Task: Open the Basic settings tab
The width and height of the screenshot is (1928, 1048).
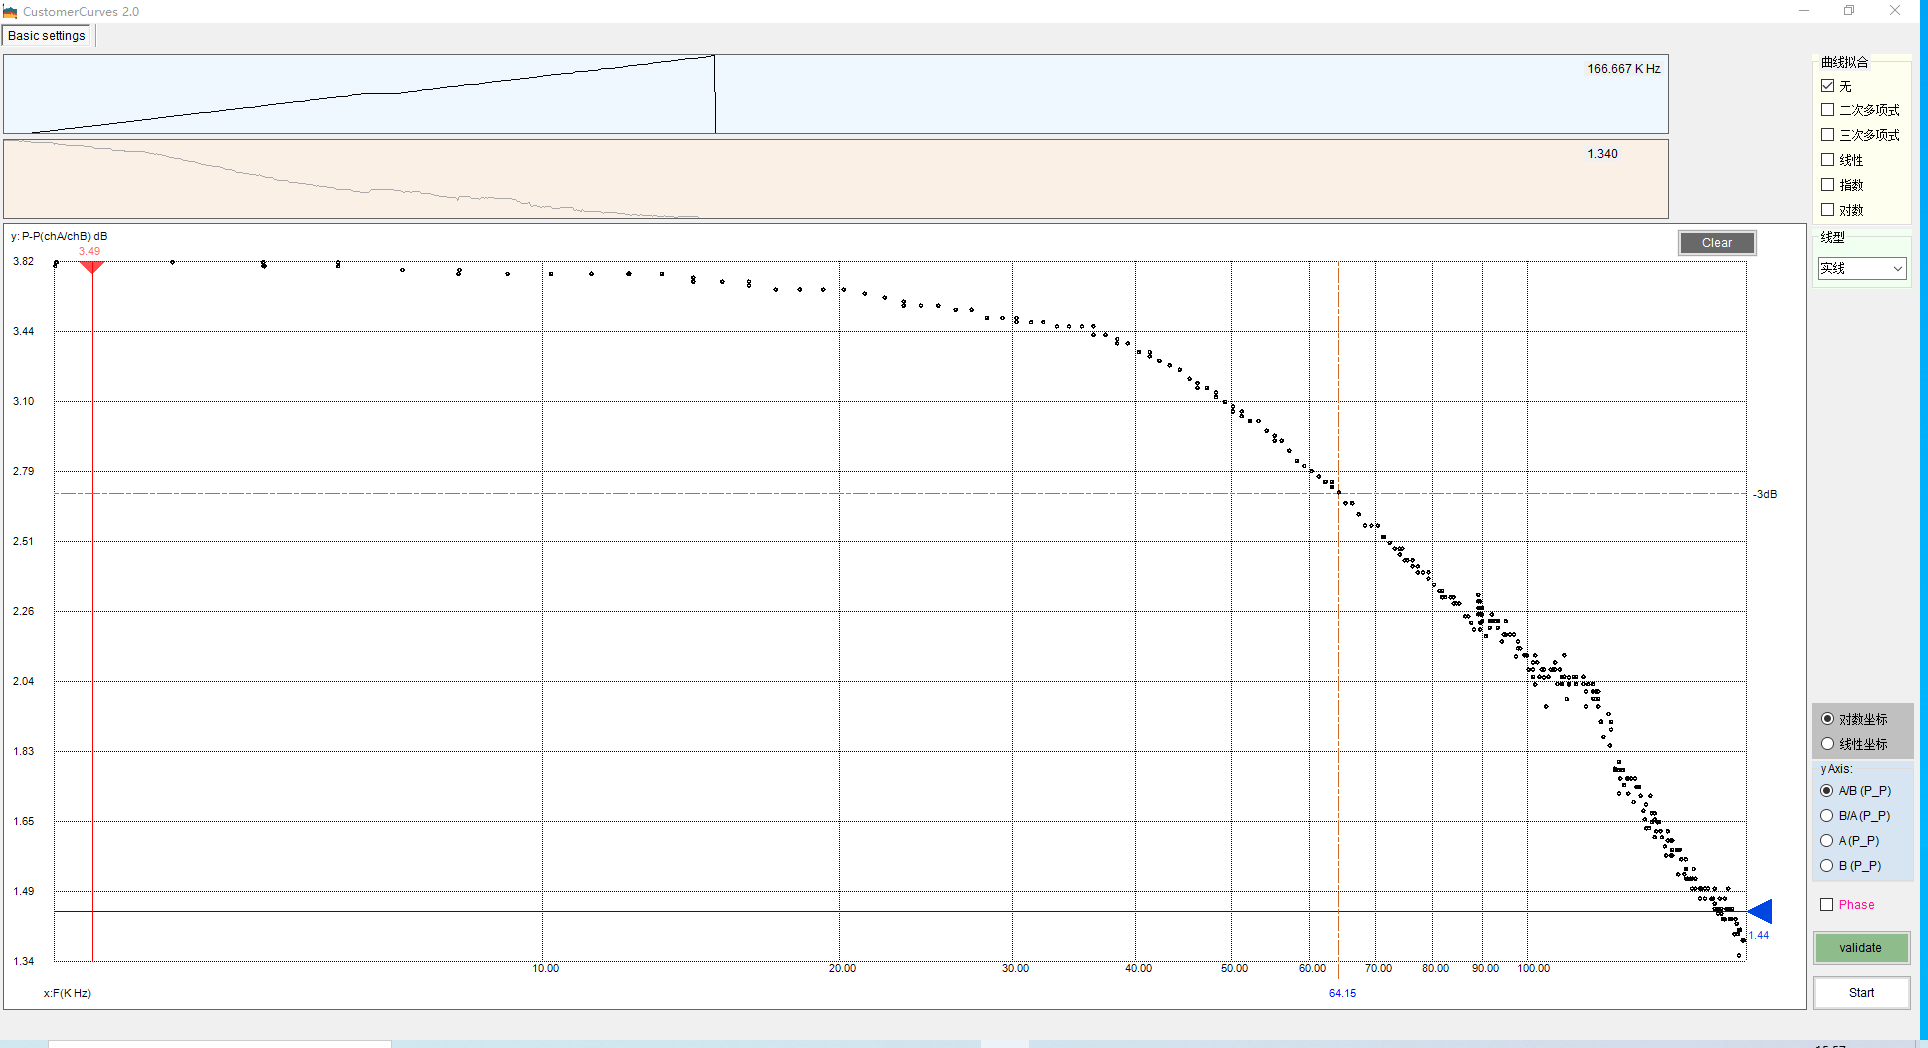Action: pos(47,36)
